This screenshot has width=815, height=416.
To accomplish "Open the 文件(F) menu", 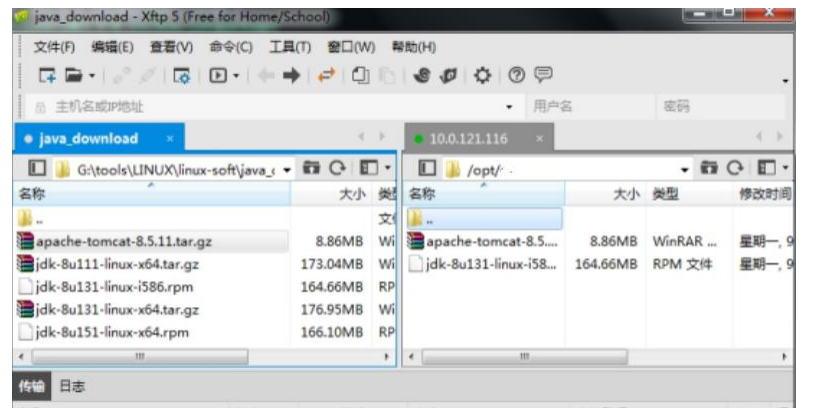I will click(54, 47).
